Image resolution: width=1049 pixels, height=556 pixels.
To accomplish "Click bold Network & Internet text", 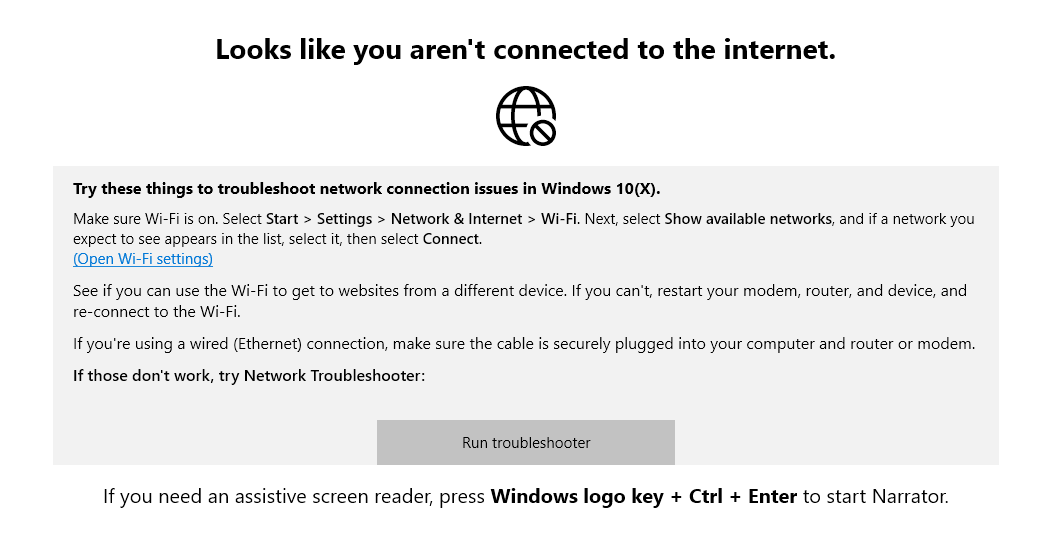I will 456,219.
